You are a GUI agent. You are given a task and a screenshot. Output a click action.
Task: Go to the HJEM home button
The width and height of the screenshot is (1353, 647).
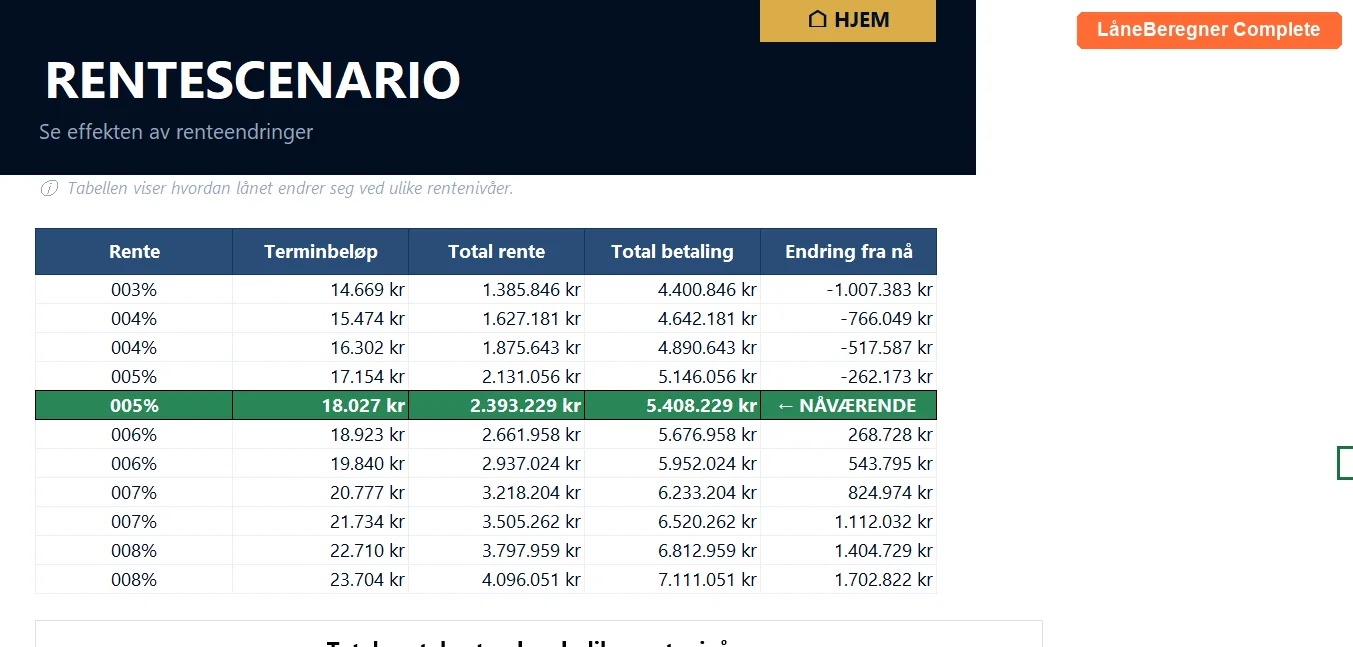click(848, 20)
